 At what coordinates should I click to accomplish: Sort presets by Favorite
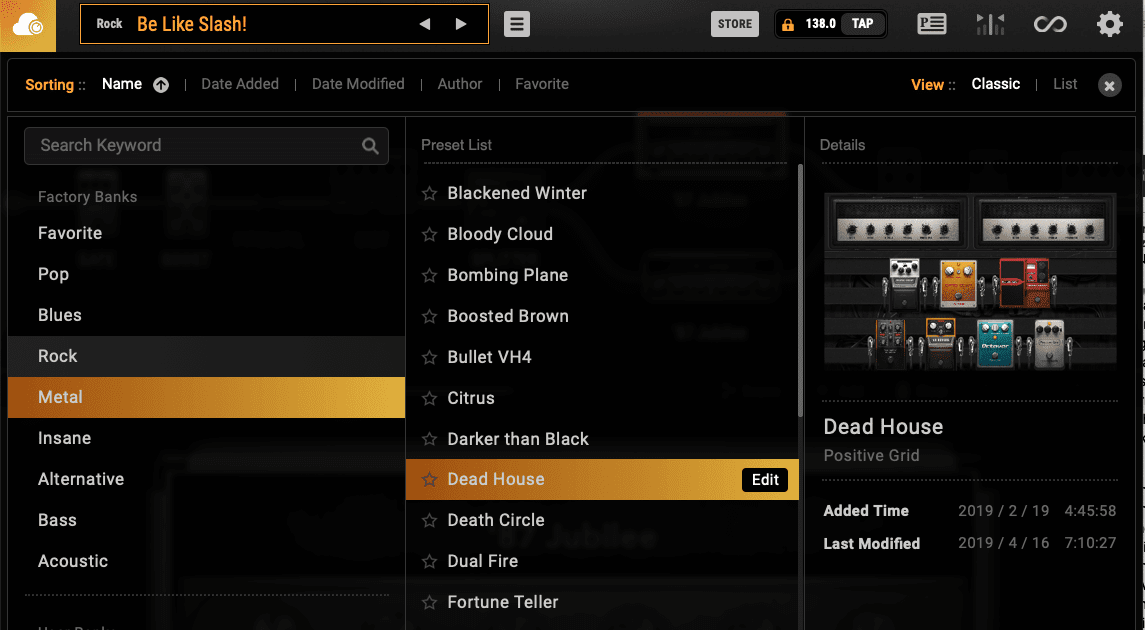click(x=542, y=84)
